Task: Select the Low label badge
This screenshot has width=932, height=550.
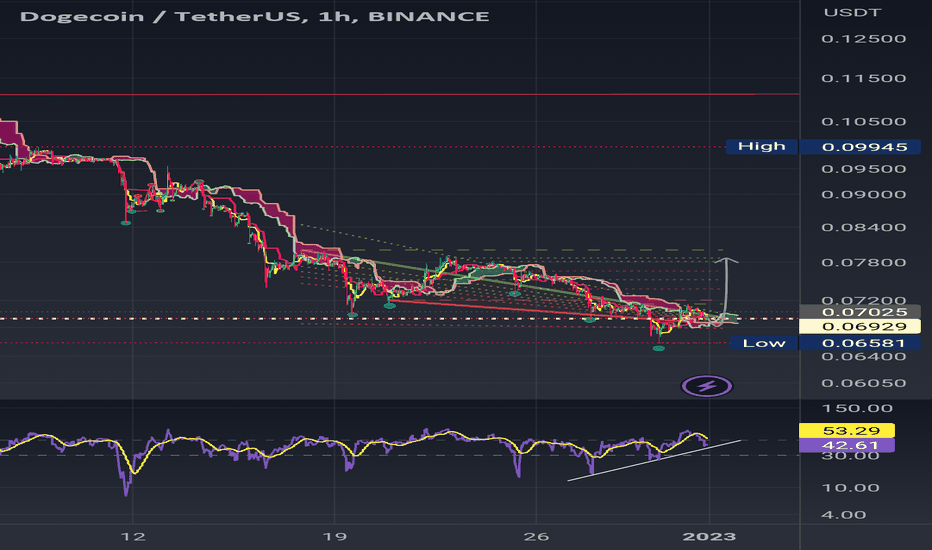Action: [764, 343]
